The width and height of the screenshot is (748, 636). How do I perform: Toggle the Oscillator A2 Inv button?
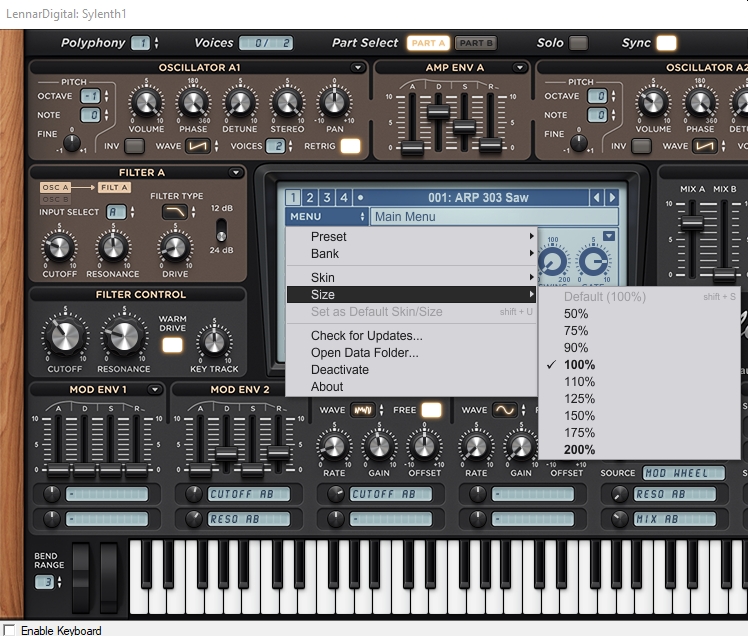tap(642, 146)
